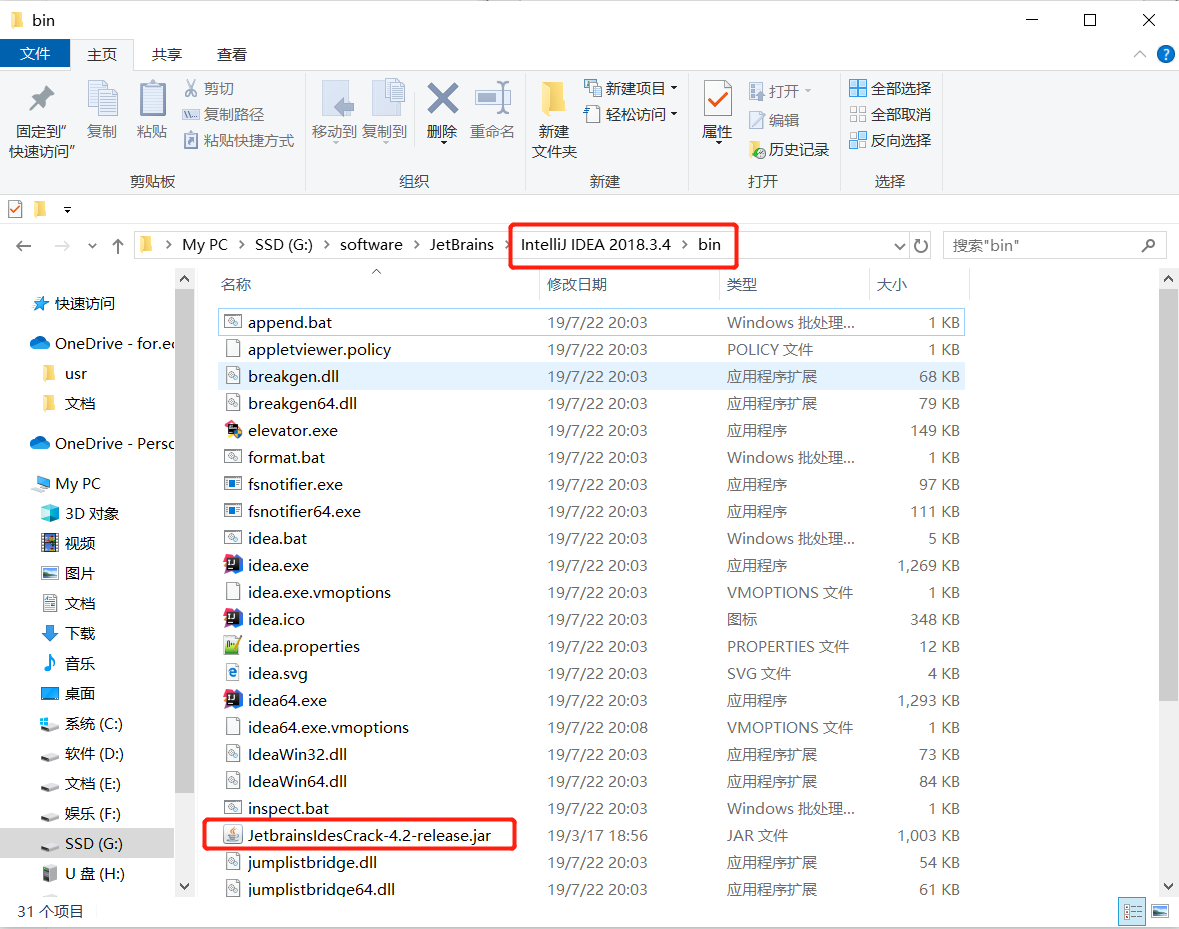1179x929 pixels.
Task: Select U 盘 (H:) drive in sidebar
Action: [83, 874]
